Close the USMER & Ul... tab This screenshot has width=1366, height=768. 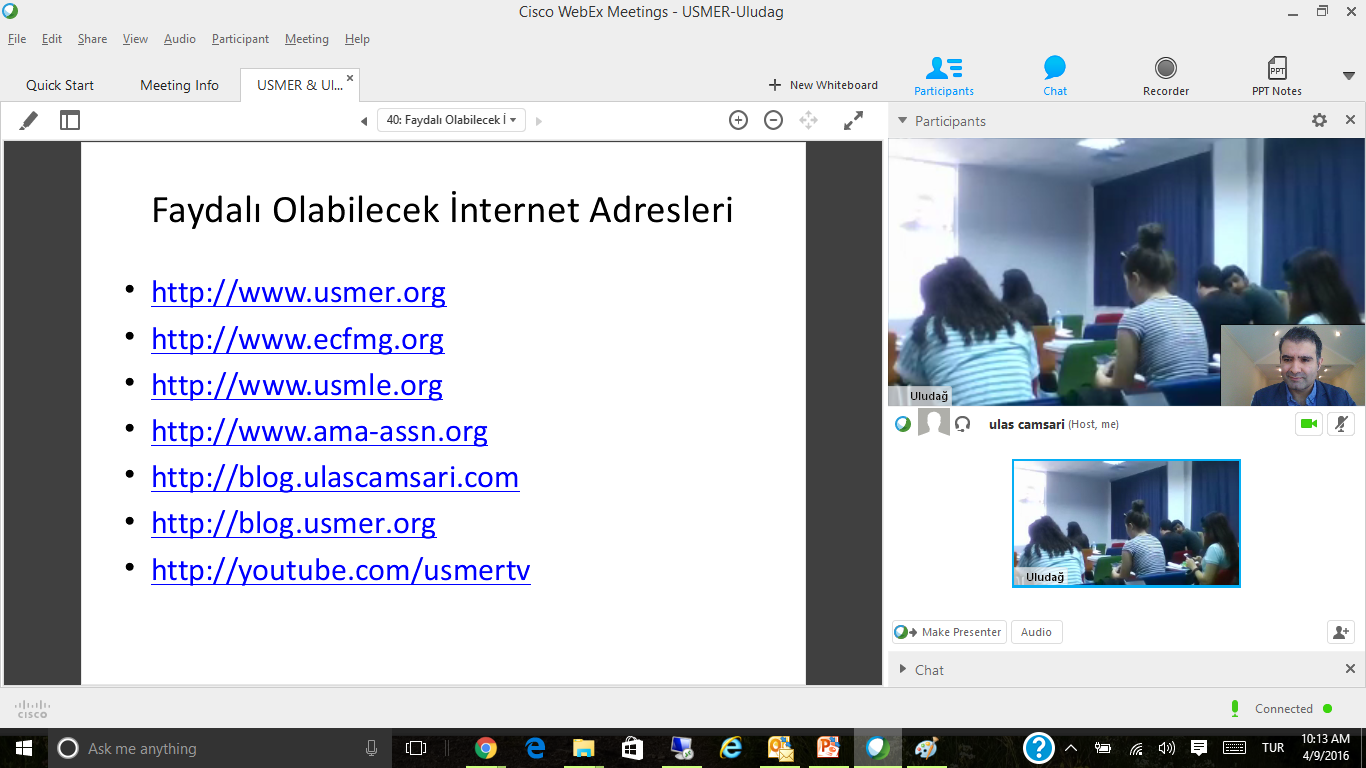point(350,78)
